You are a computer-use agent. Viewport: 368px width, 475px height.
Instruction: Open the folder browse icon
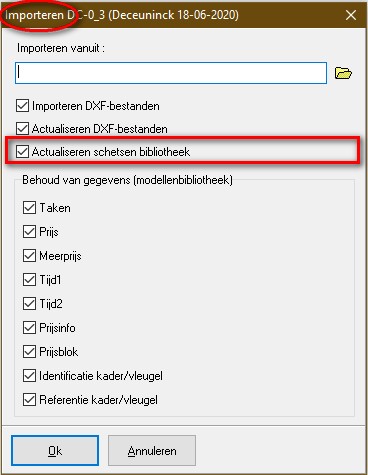(x=343, y=73)
